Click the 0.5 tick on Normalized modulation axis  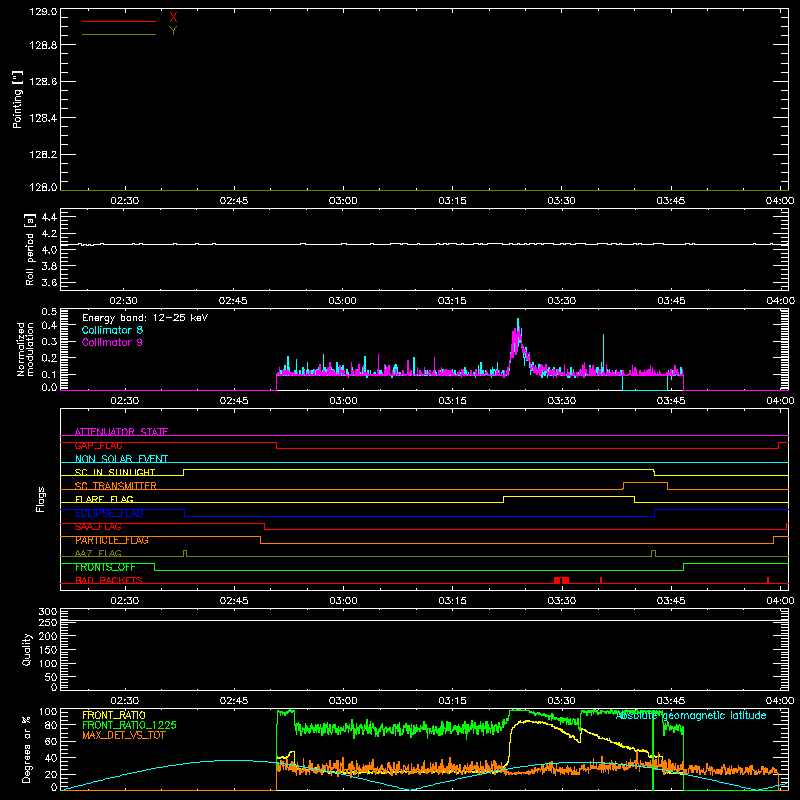[x=49, y=312]
